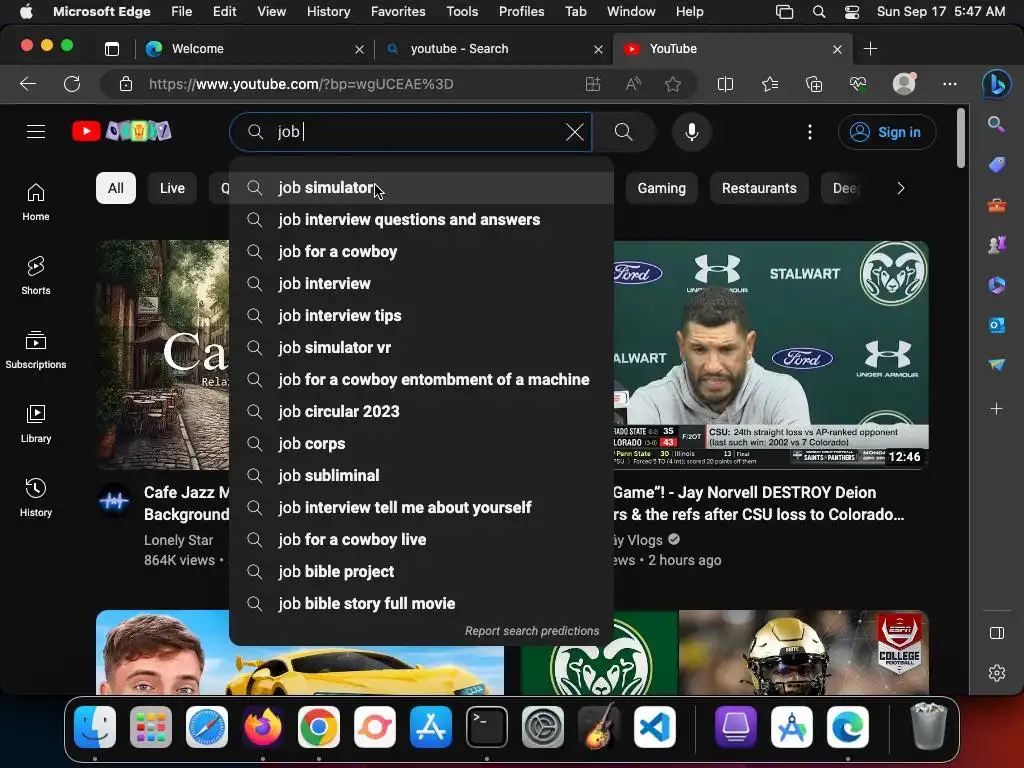Open History in YouTube sidebar
Screen dimensions: 1024x768
(x=36, y=498)
